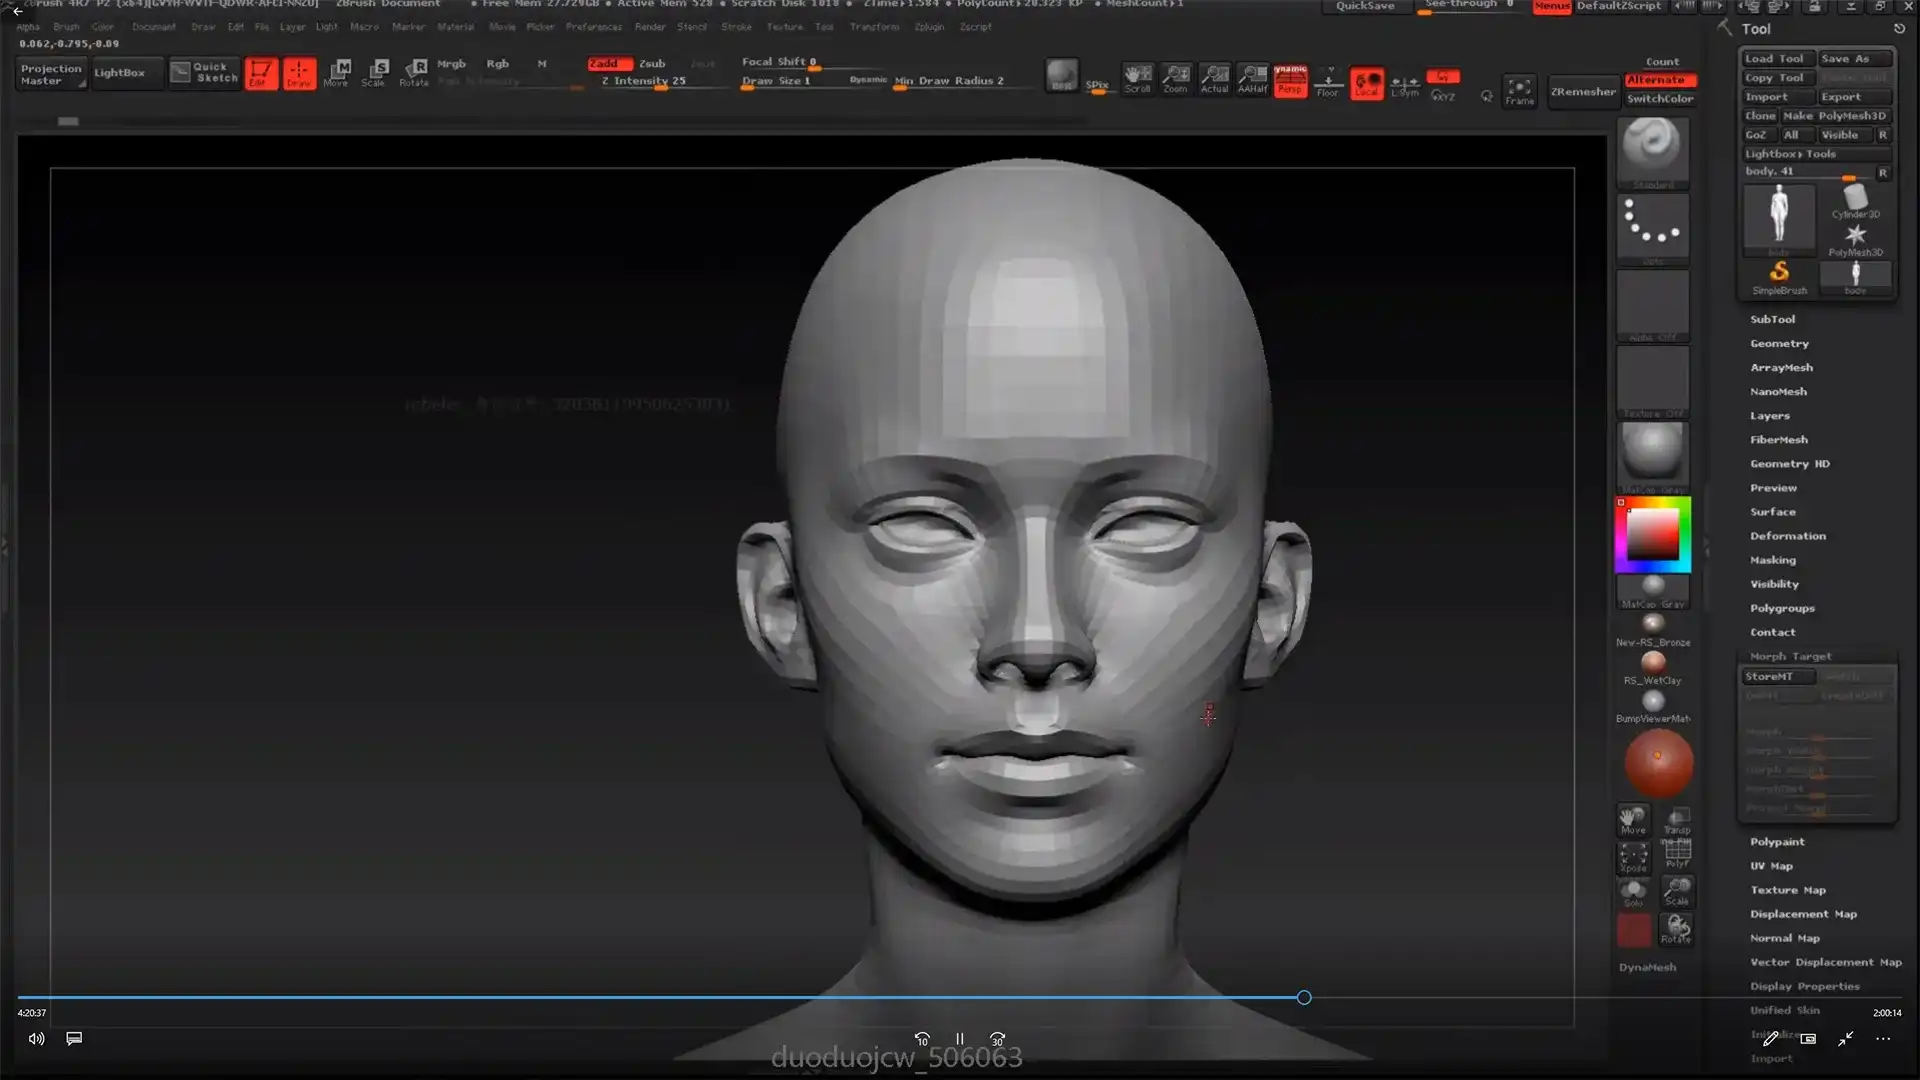Click the Frame mesh icon
Viewport: 1920px width, 1080px height.
point(1519,90)
